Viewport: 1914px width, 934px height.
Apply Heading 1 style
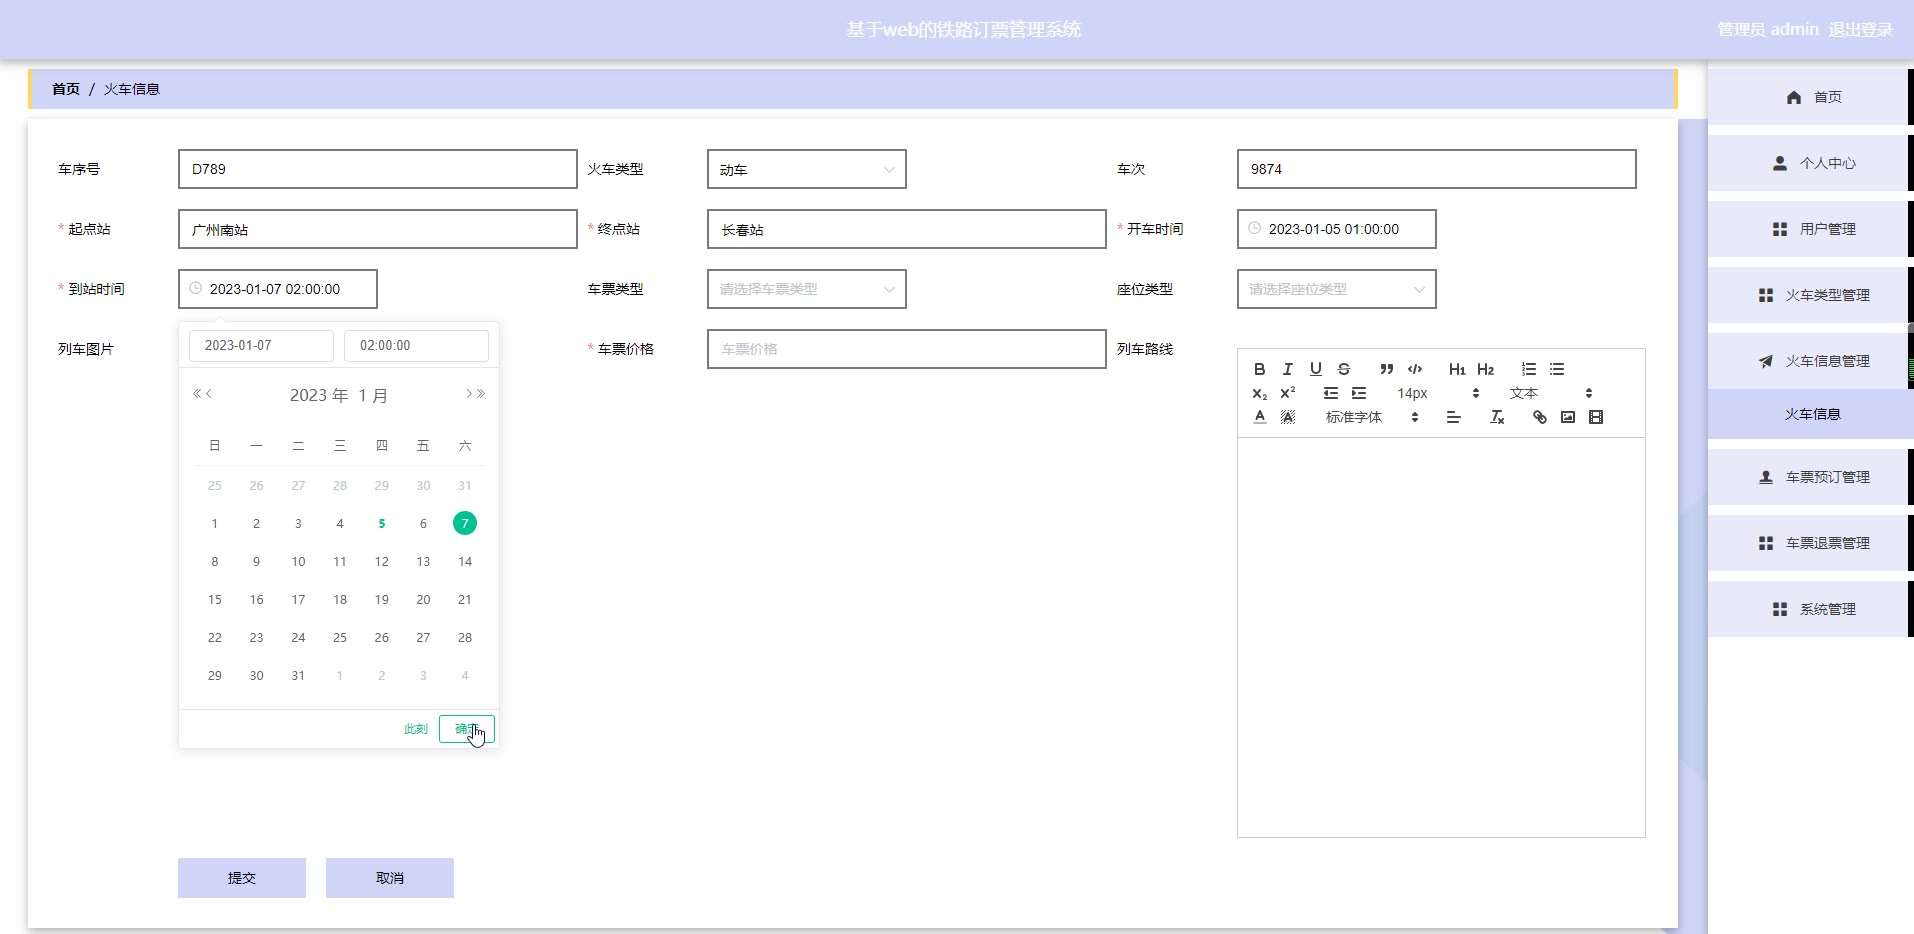point(1457,369)
